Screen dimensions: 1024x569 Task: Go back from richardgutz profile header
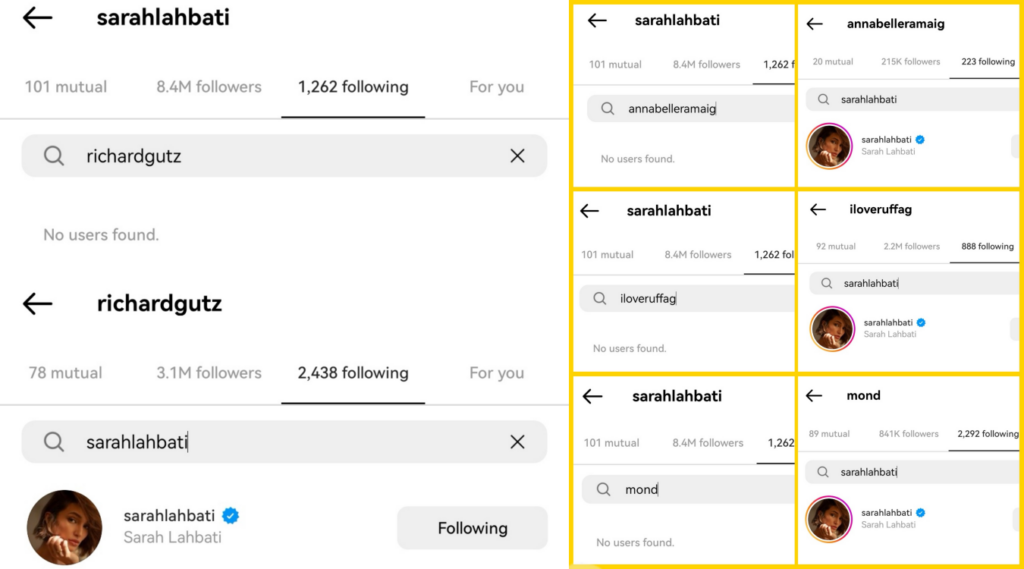[x=37, y=304]
